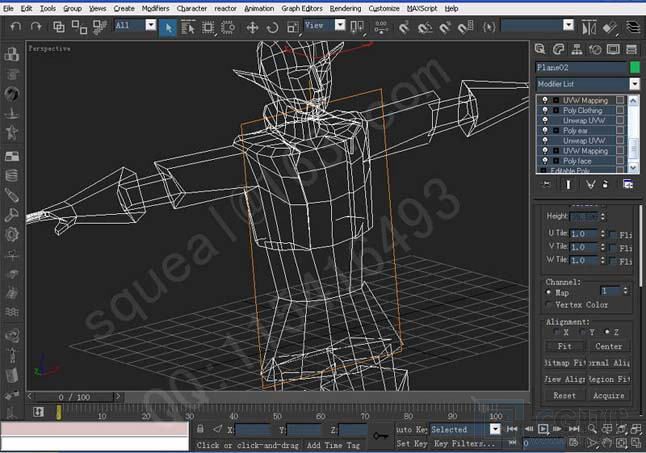The image size is (646, 453).
Task: Activate Select and Move tool
Action: coord(252,28)
